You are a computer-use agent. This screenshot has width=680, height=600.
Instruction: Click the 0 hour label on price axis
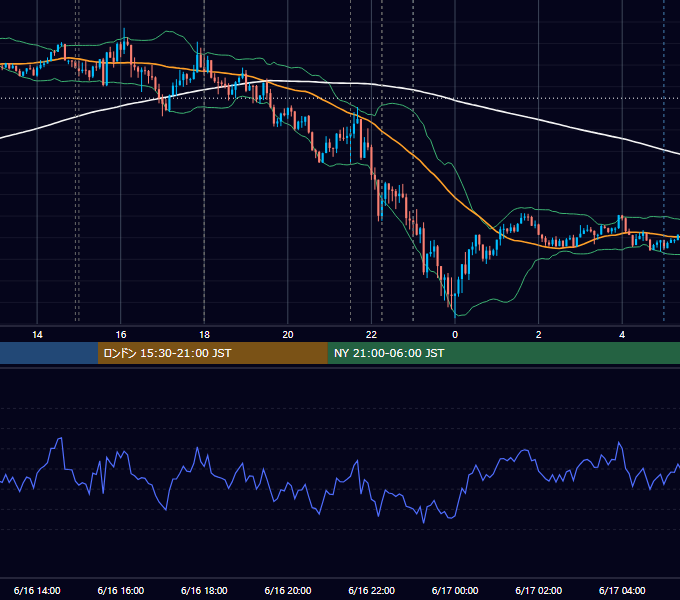tap(455, 335)
